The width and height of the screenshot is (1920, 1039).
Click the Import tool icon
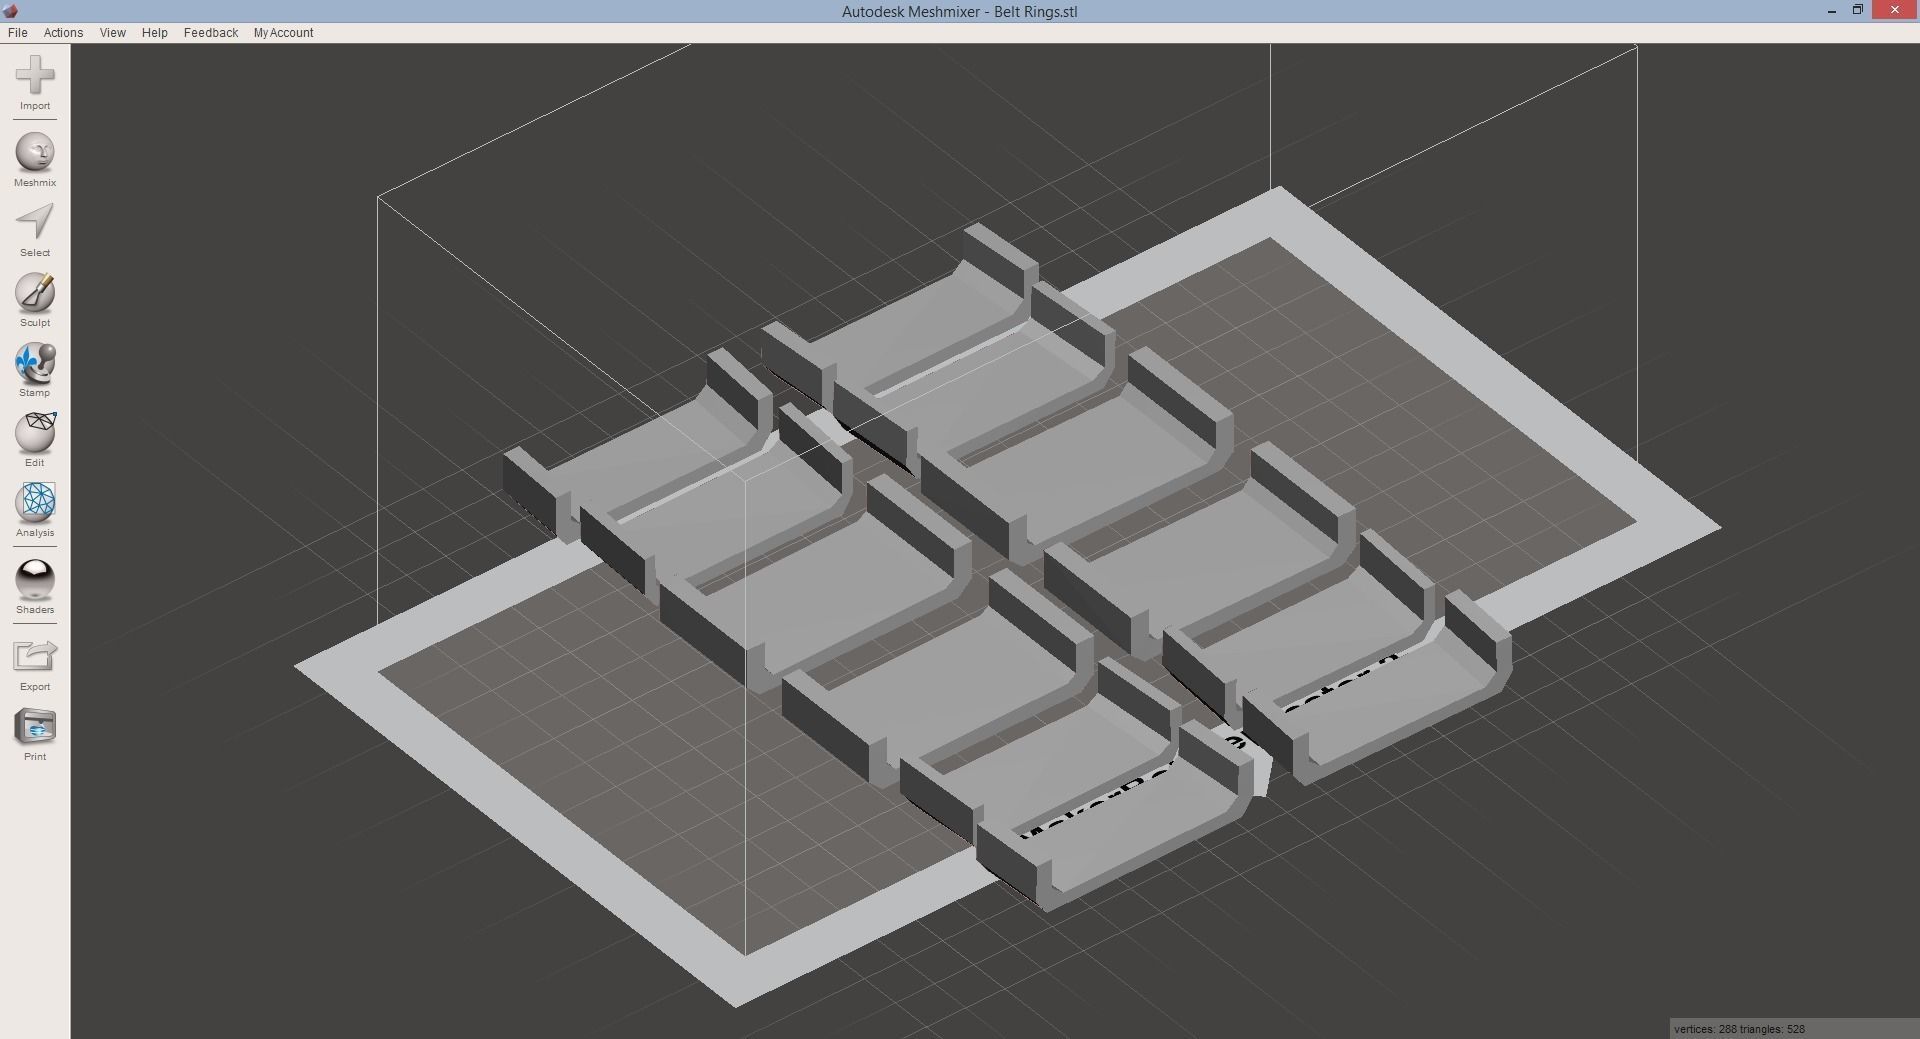point(35,76)
